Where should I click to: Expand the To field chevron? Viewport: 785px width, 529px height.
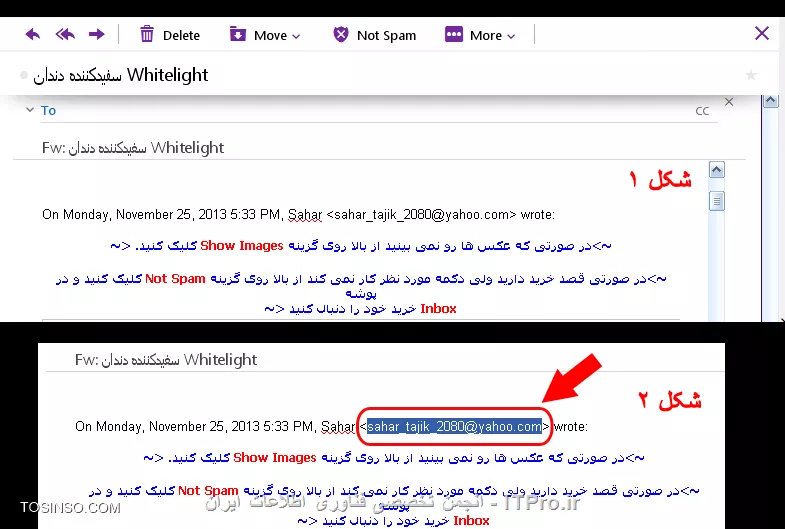coord(30,110)
